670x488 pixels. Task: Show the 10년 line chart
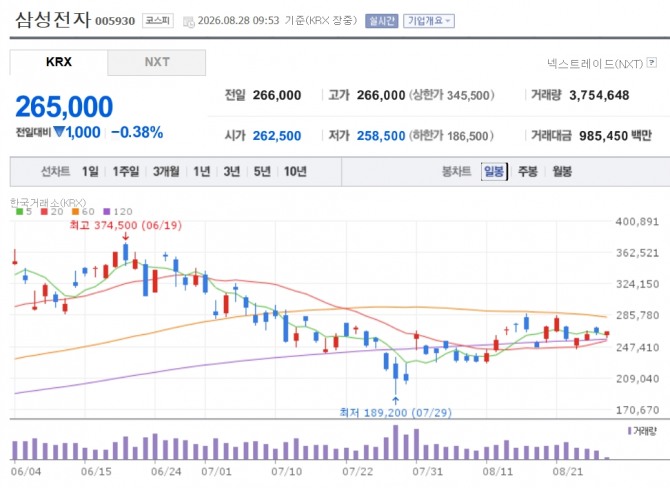(295, 172)
